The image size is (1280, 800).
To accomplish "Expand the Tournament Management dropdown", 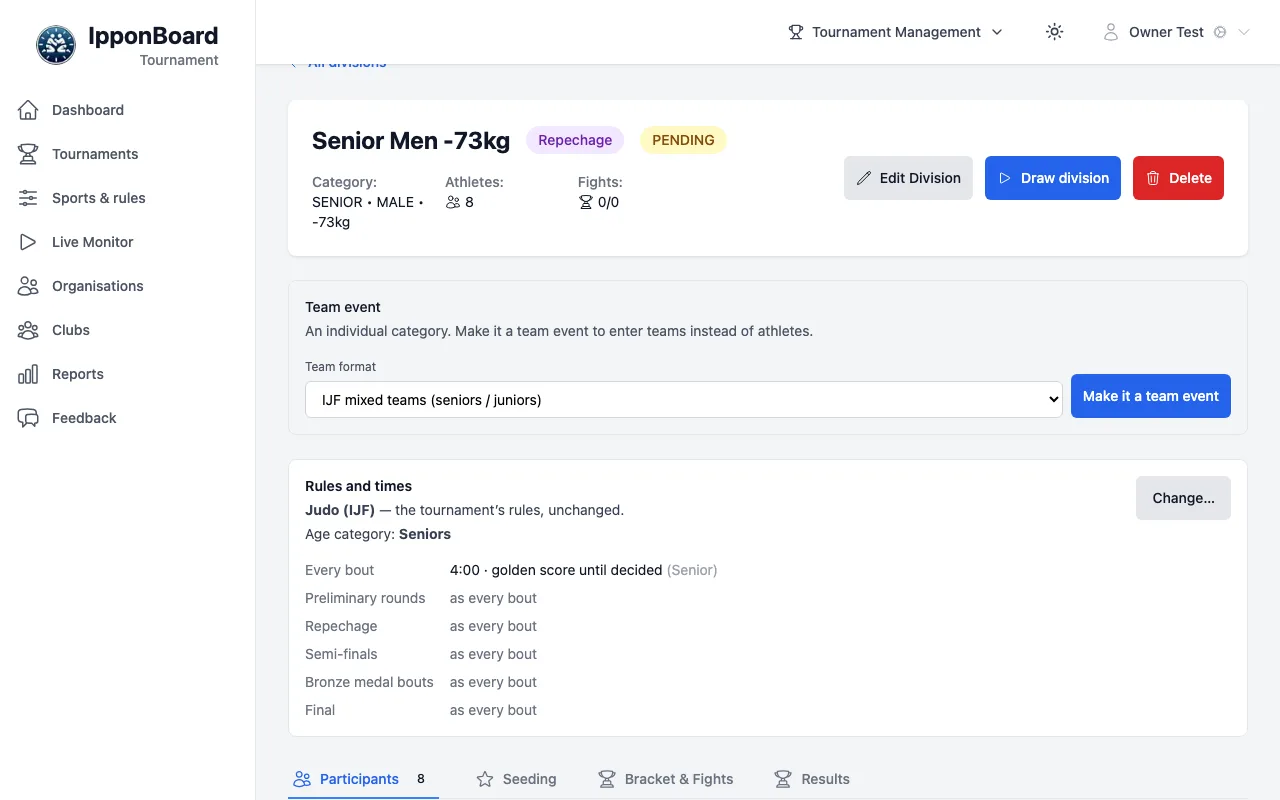I will [x=896, y=32].
